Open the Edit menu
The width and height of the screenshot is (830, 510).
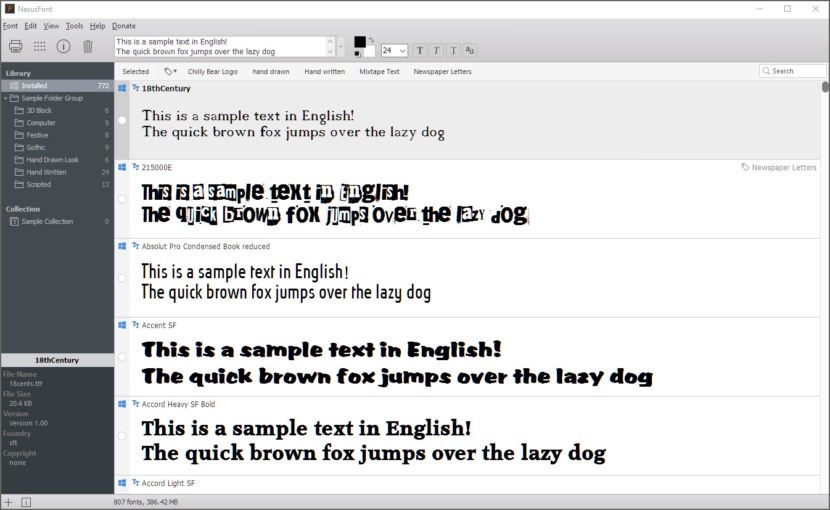coord(31,25)
